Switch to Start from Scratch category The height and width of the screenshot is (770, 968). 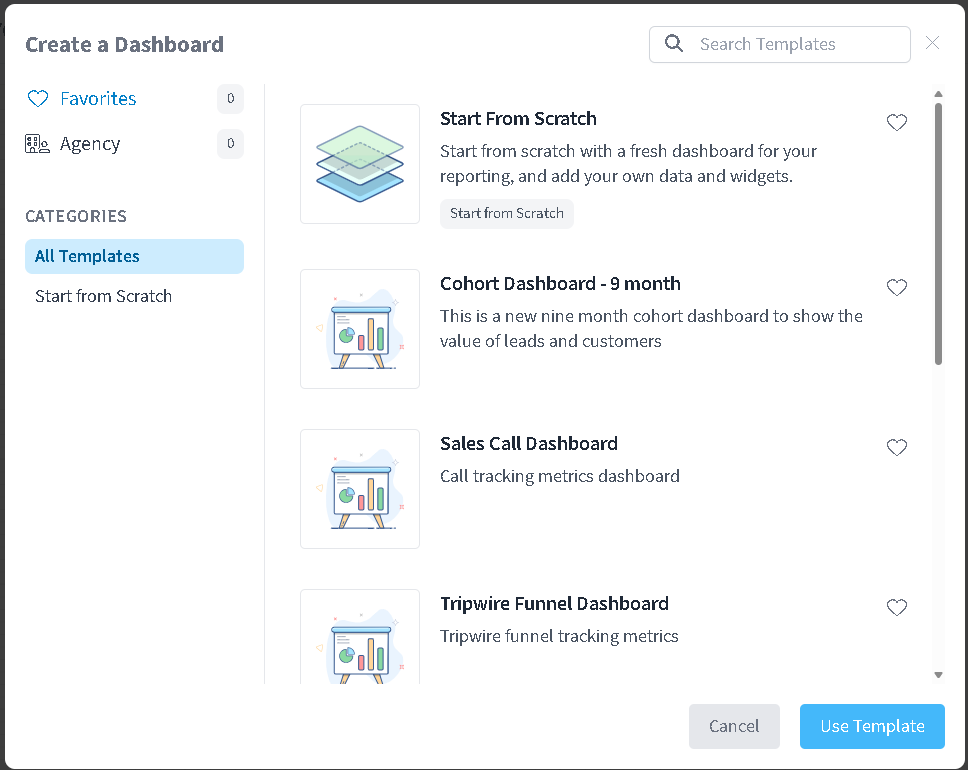[x=103, y=296]
